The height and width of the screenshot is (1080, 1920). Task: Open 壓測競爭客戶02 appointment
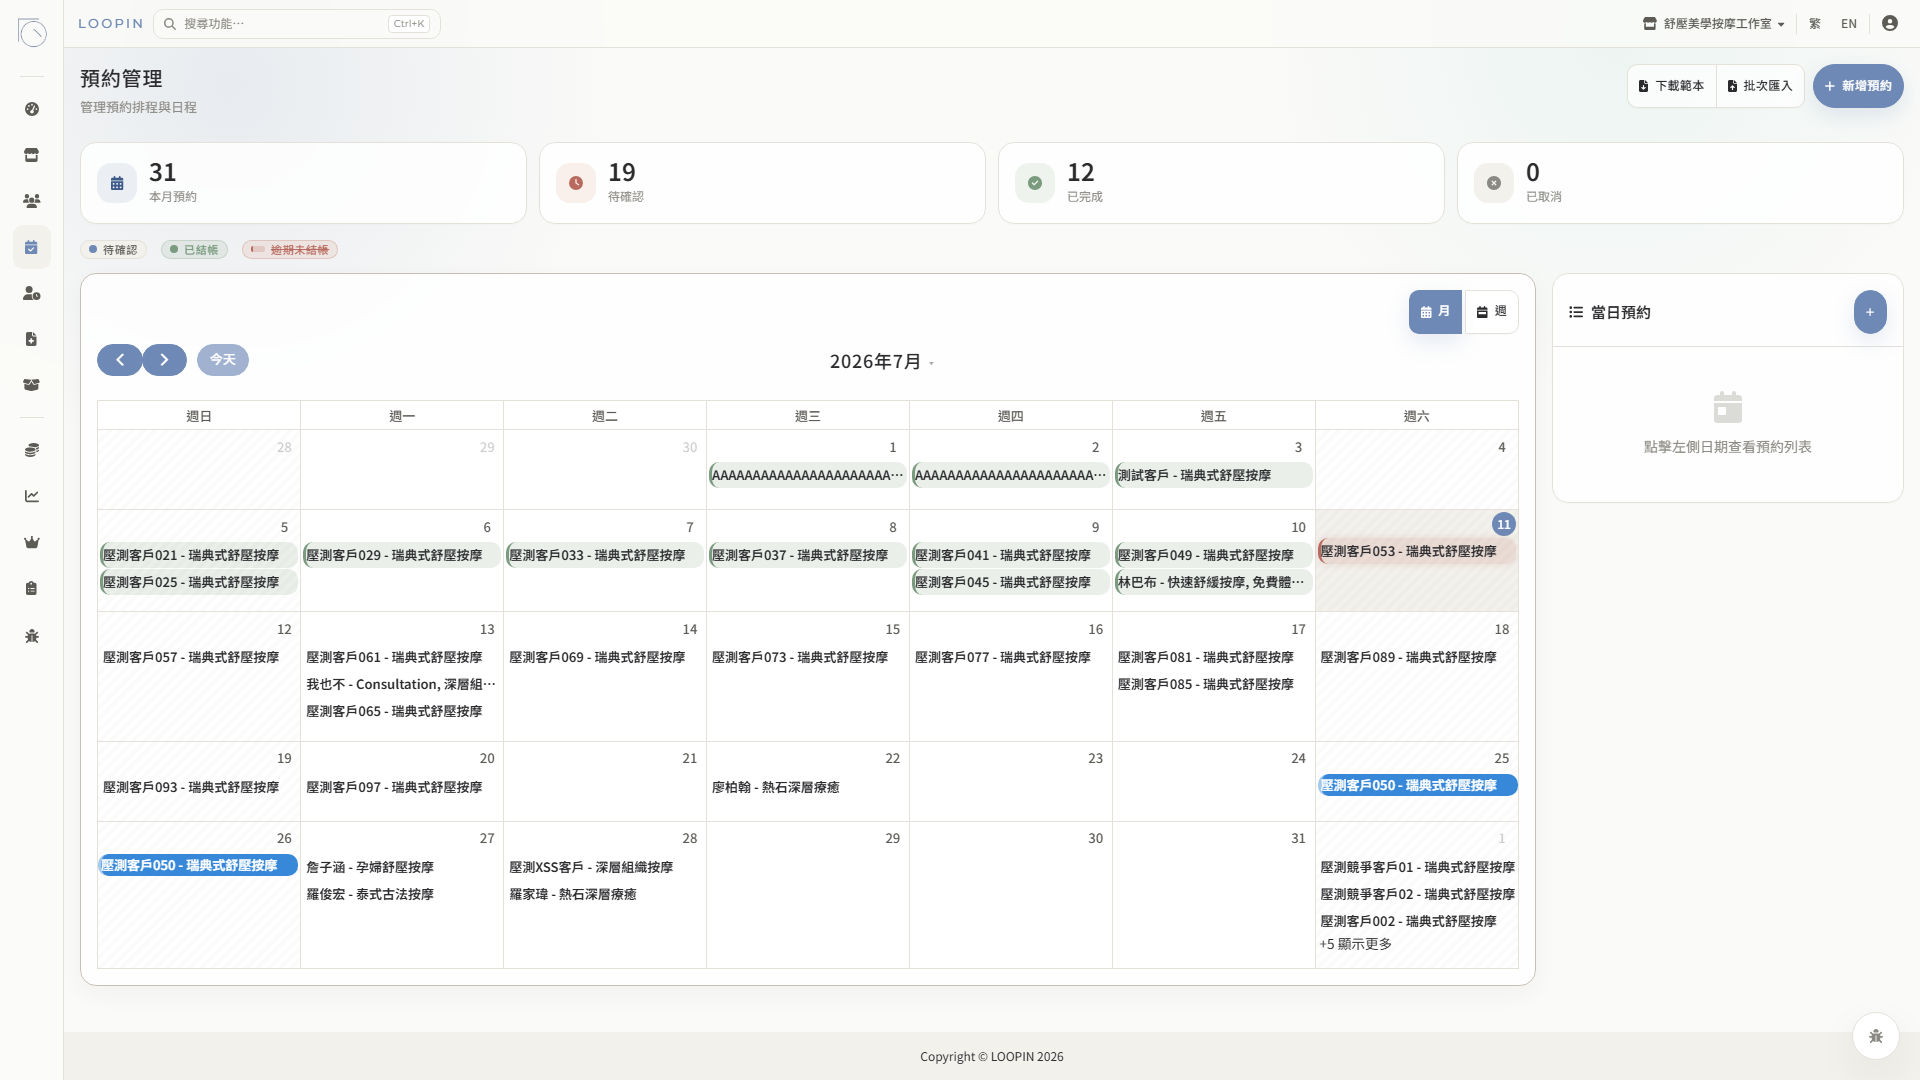tap(1417, 894)
